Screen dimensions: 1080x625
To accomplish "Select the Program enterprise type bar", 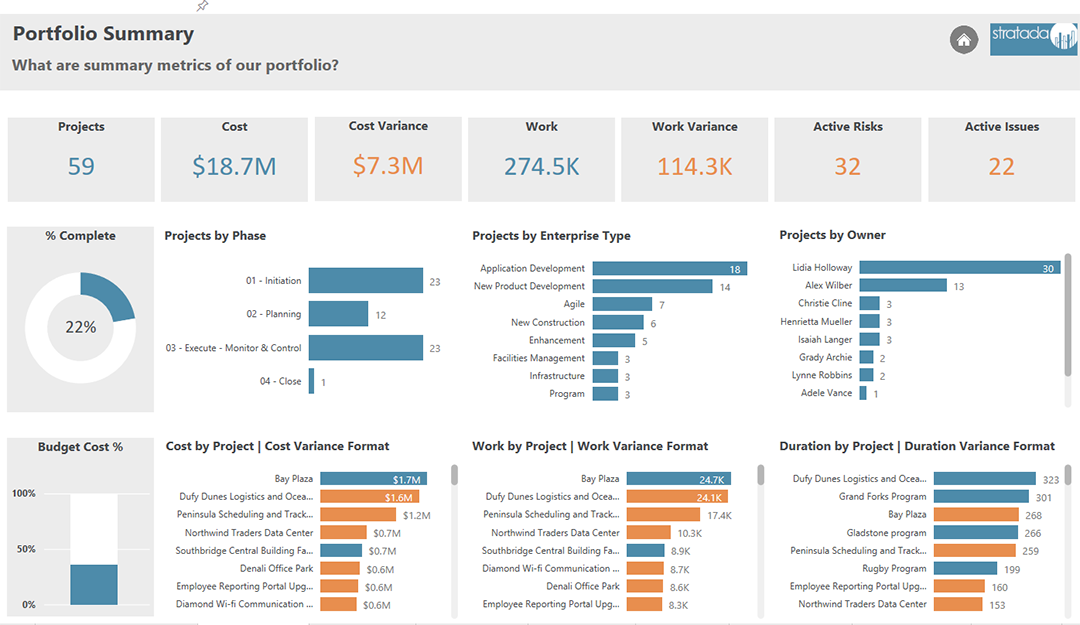I will point(605,393).
